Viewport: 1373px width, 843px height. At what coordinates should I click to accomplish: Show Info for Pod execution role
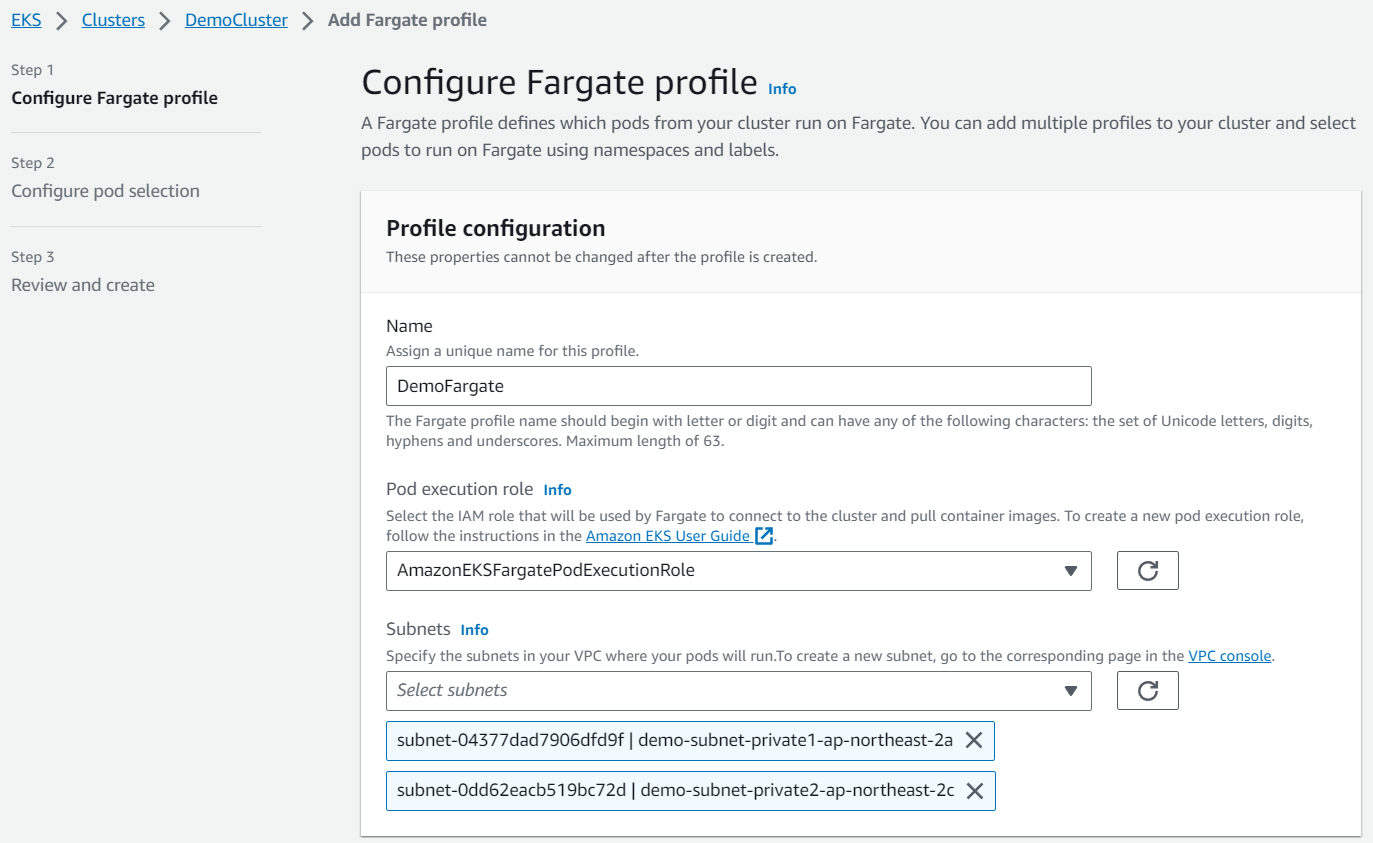557,490
